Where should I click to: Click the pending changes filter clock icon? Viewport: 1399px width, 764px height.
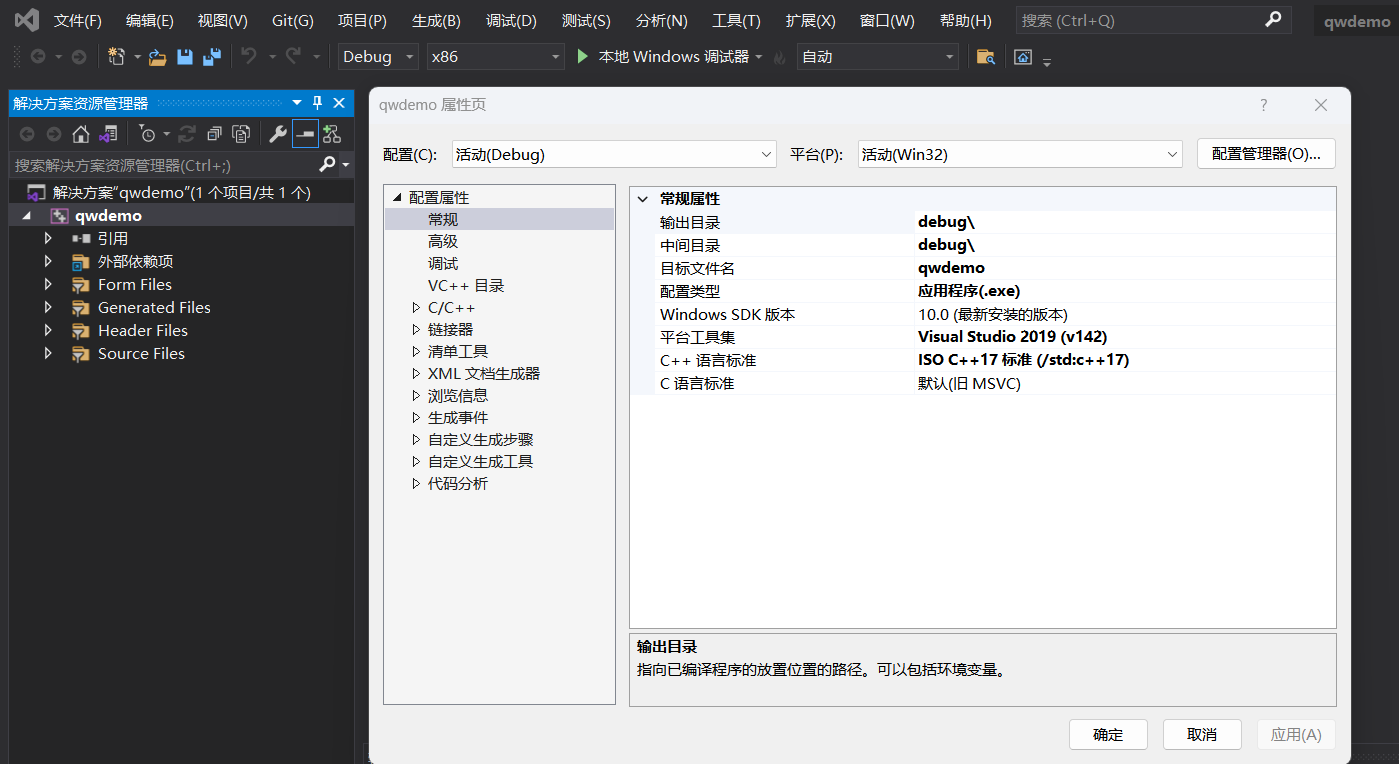click(x=147, y=134)
